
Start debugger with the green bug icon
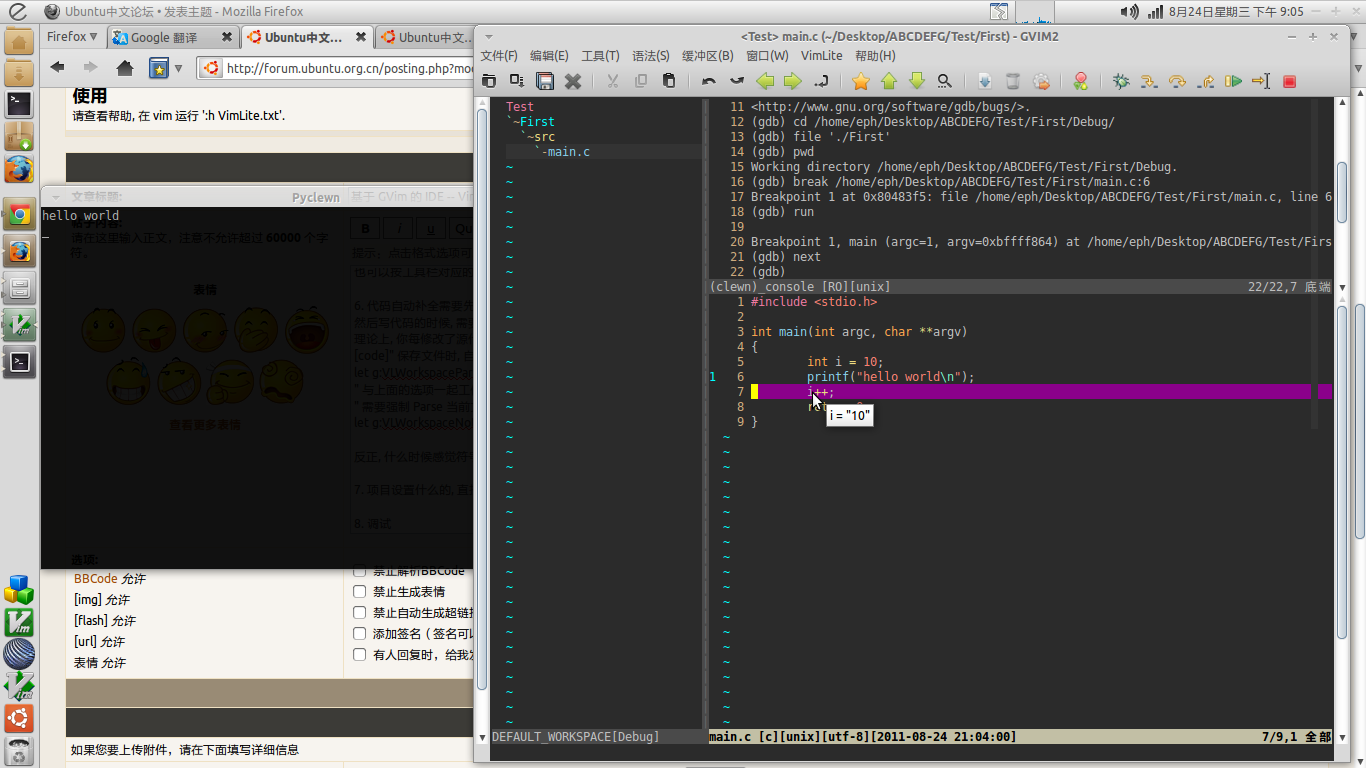click(x=1121, y=81)
